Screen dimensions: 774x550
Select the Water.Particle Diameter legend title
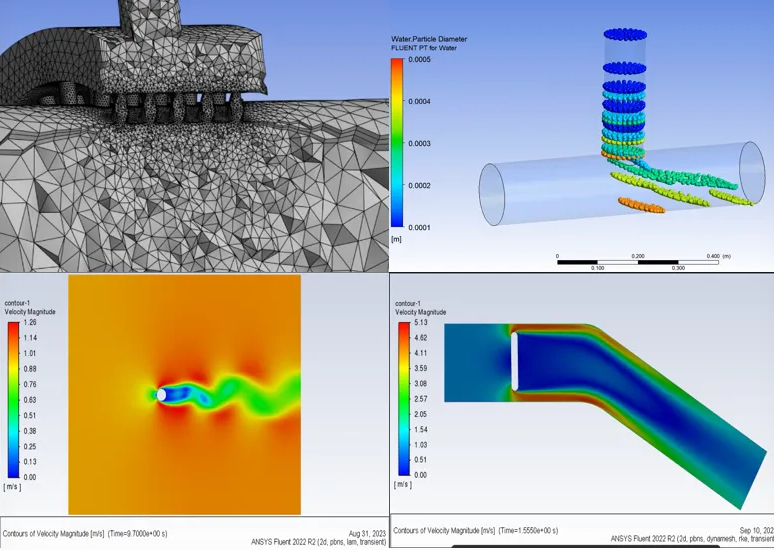point(428,39)
